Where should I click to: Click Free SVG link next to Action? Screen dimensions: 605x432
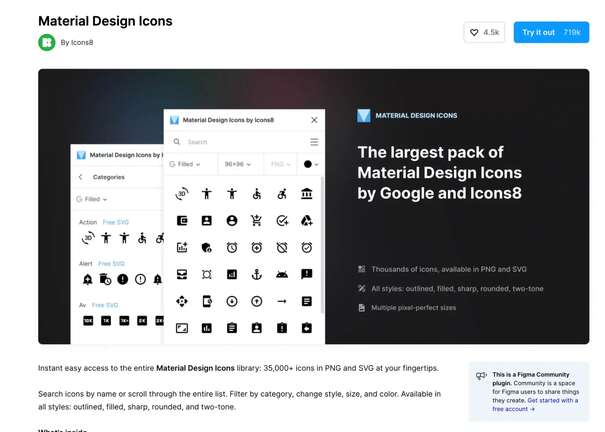115,222
